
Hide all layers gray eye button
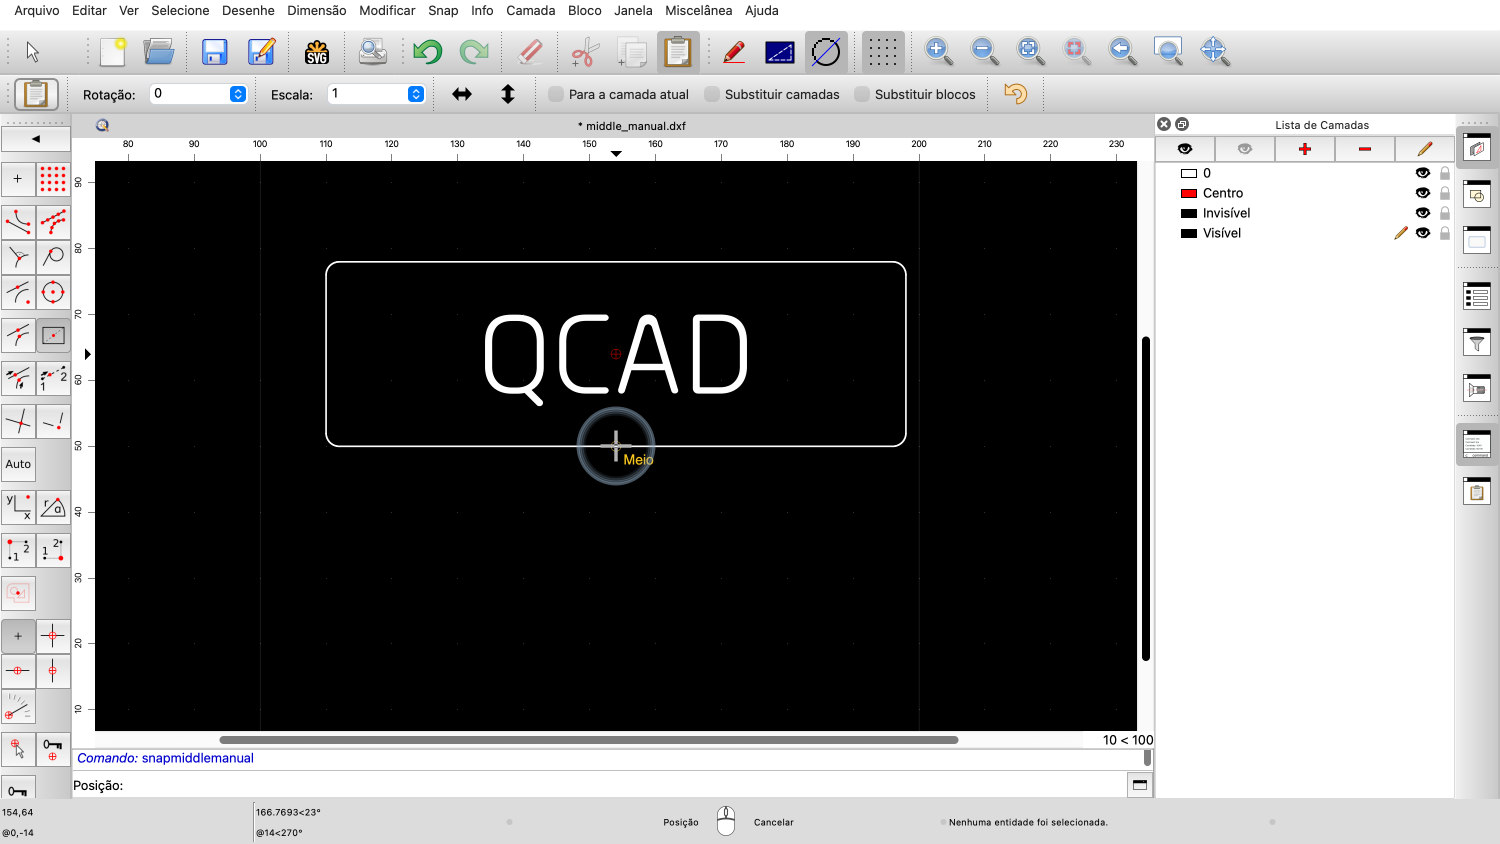tap(1245, 149)
